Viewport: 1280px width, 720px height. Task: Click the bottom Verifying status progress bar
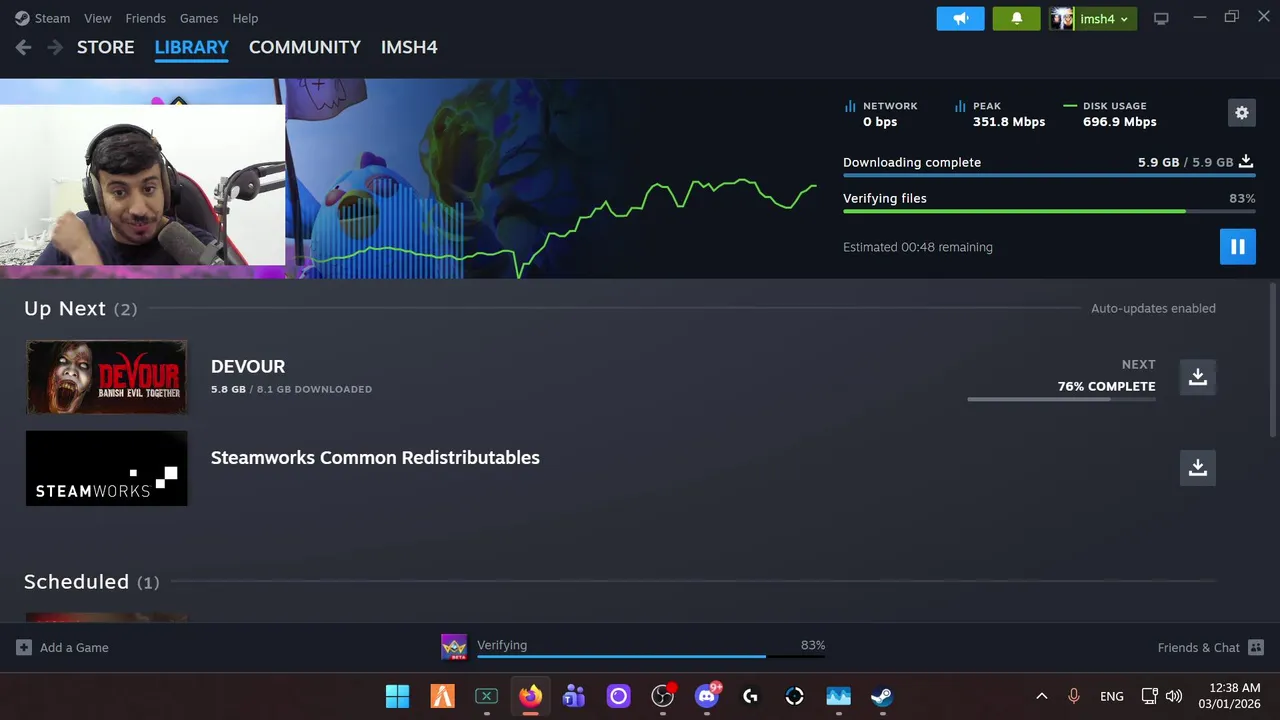coord(651,657)
